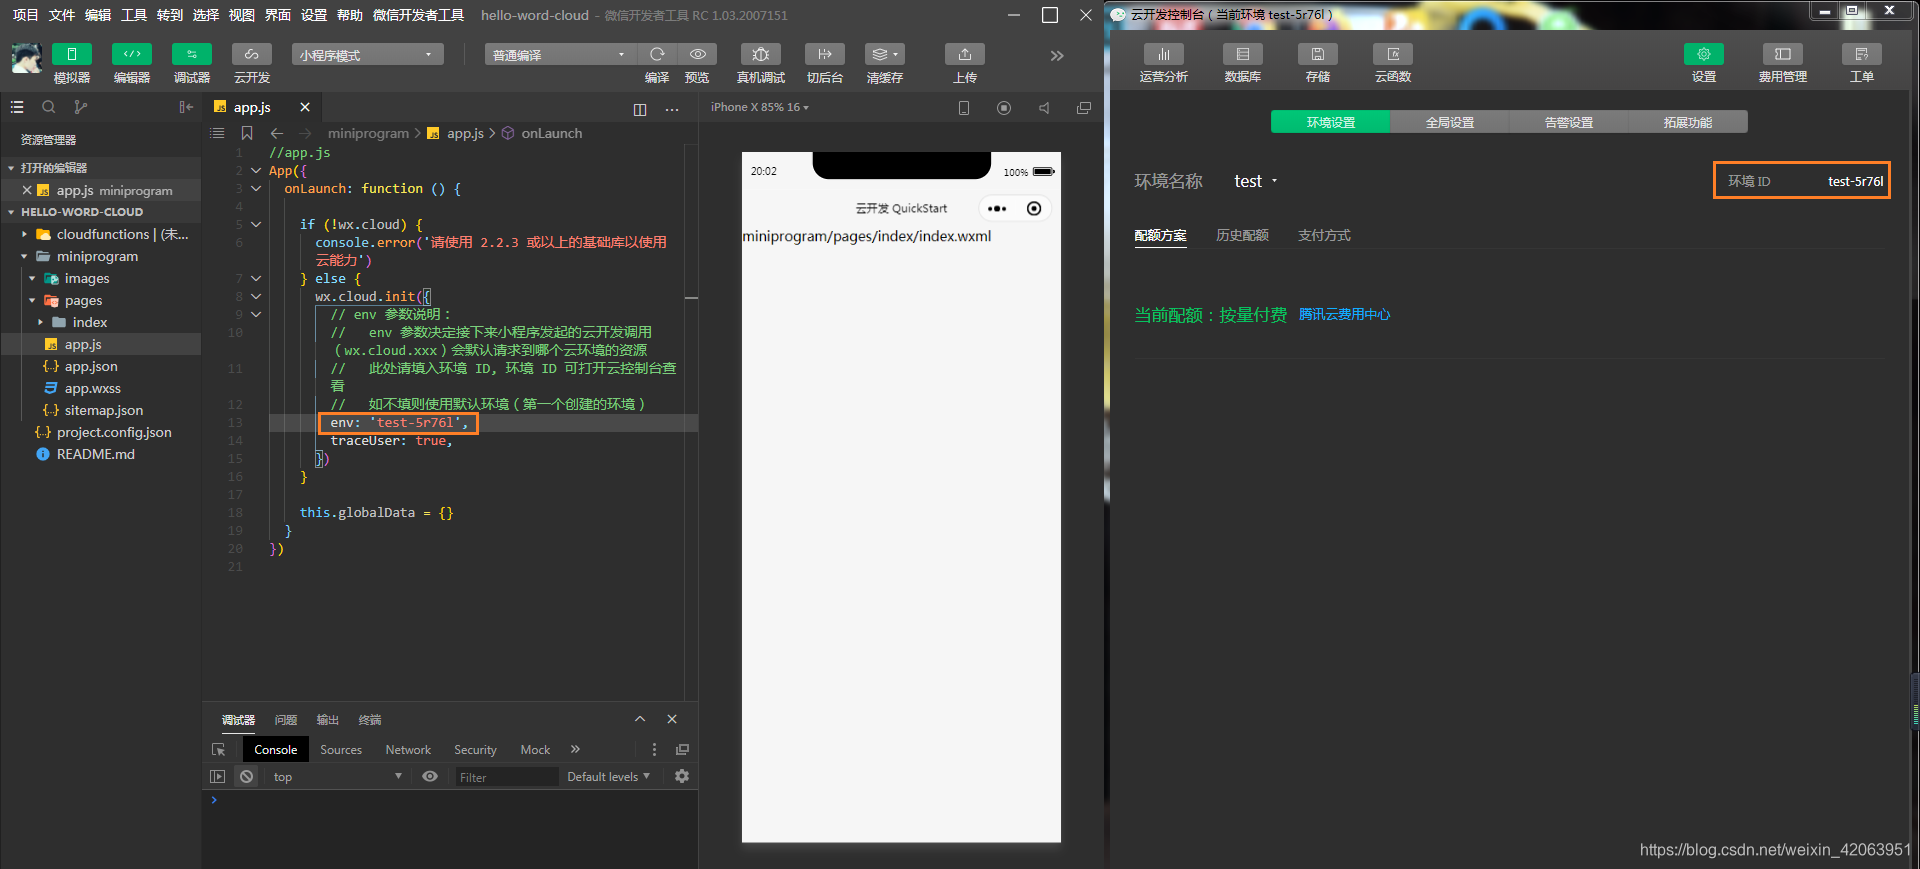Image resolution: width=1920 pixels, height=869 pixels.
Task: Toggle the editor panel button
Action: pyautogui.click(x=132, y=54)
